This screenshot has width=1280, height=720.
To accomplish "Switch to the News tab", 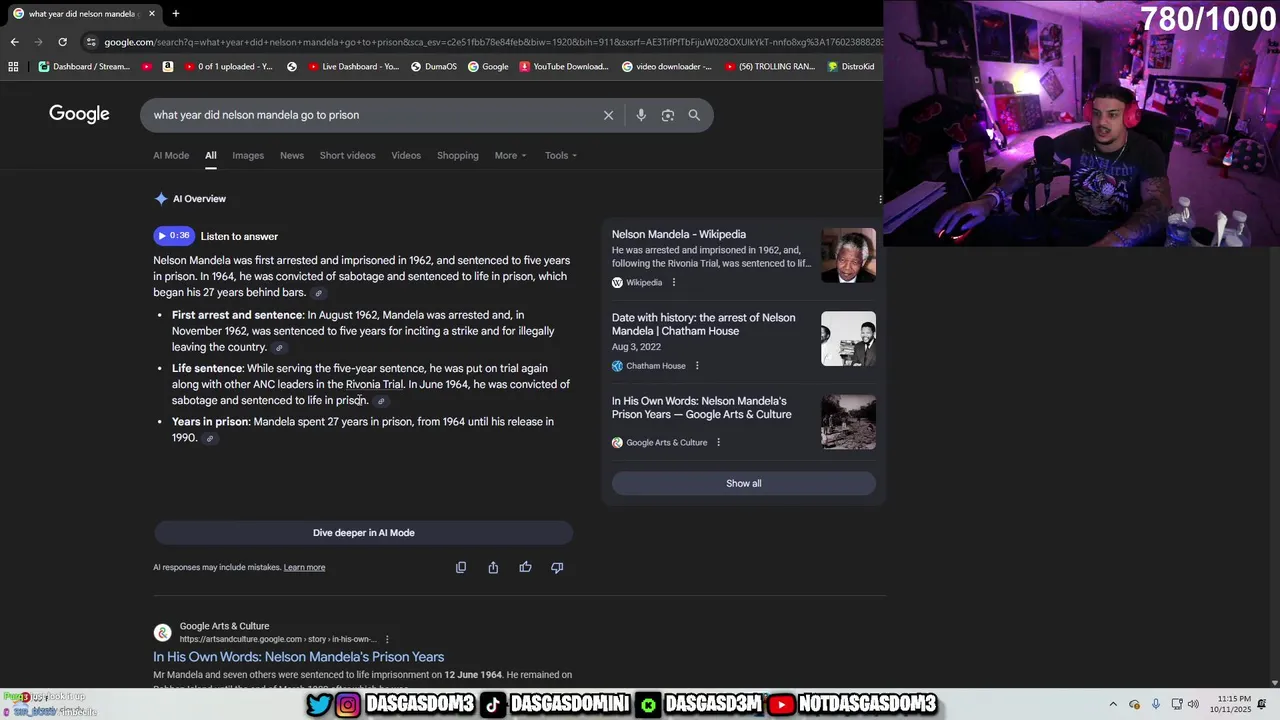I will [x=292, y=155].
